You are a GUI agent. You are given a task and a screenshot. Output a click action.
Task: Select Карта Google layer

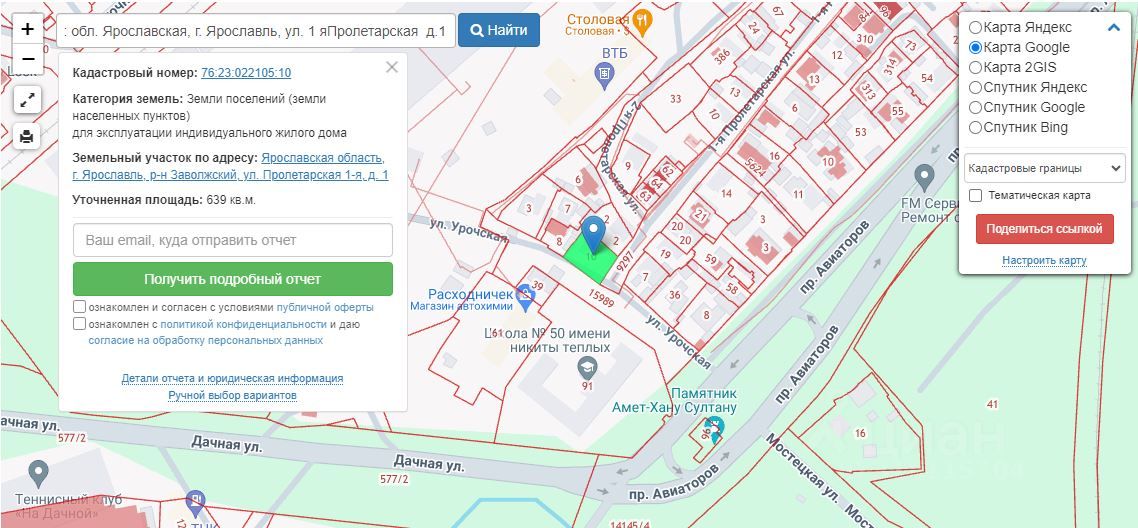[x=975, y=47]
